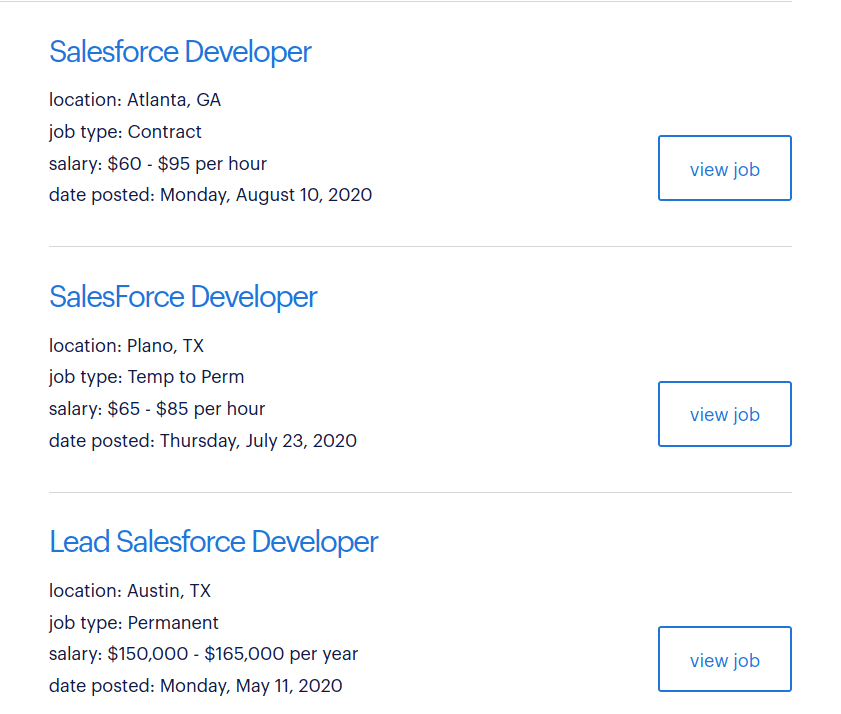
Task: Open the SalesForce Developer Plano job title
Action: 183,297
